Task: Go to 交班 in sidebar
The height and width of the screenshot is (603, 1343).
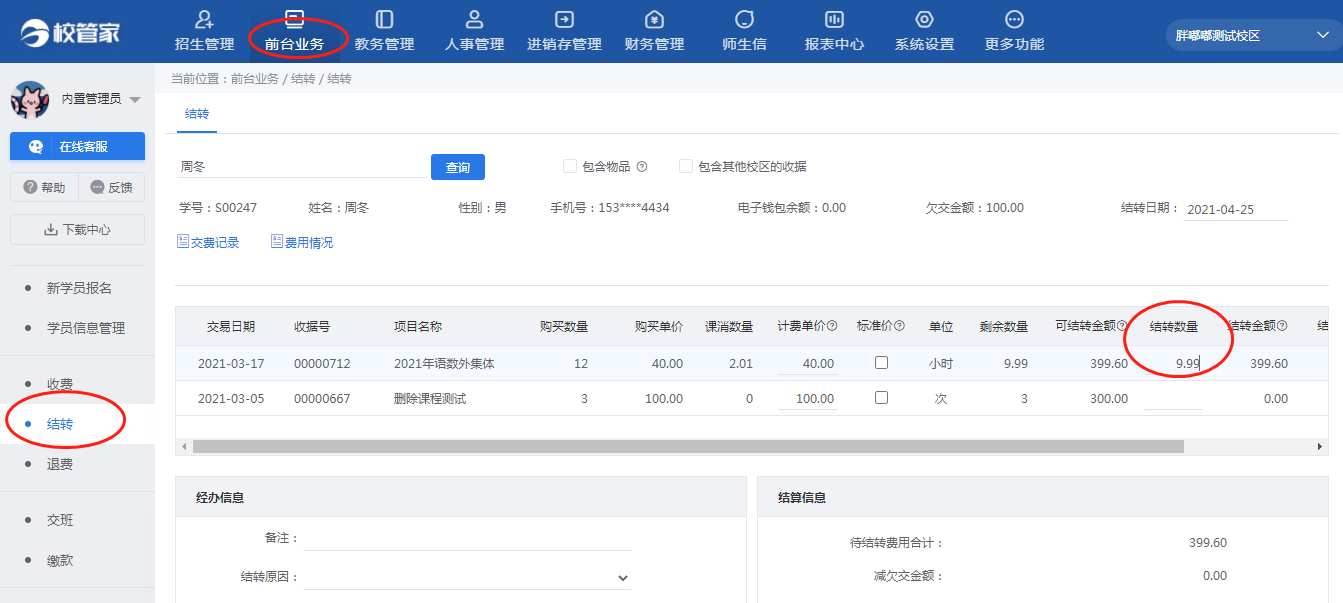Action: click(60, 520)
